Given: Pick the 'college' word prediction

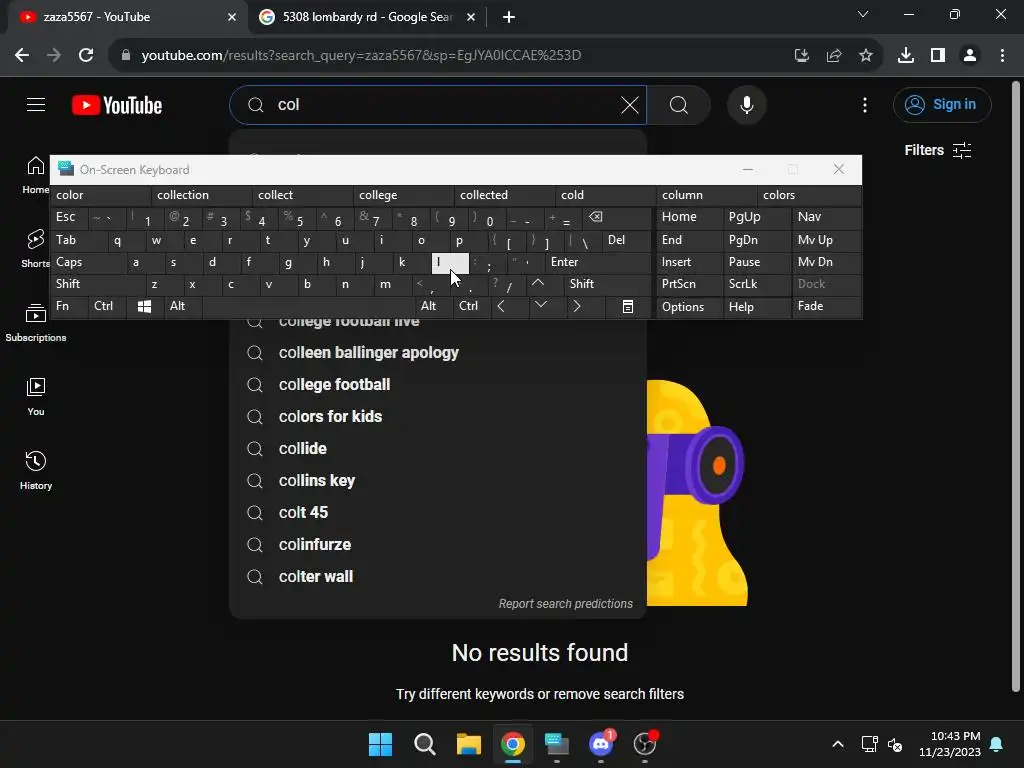Looking at the screenshot, I should tap(404, 195).
